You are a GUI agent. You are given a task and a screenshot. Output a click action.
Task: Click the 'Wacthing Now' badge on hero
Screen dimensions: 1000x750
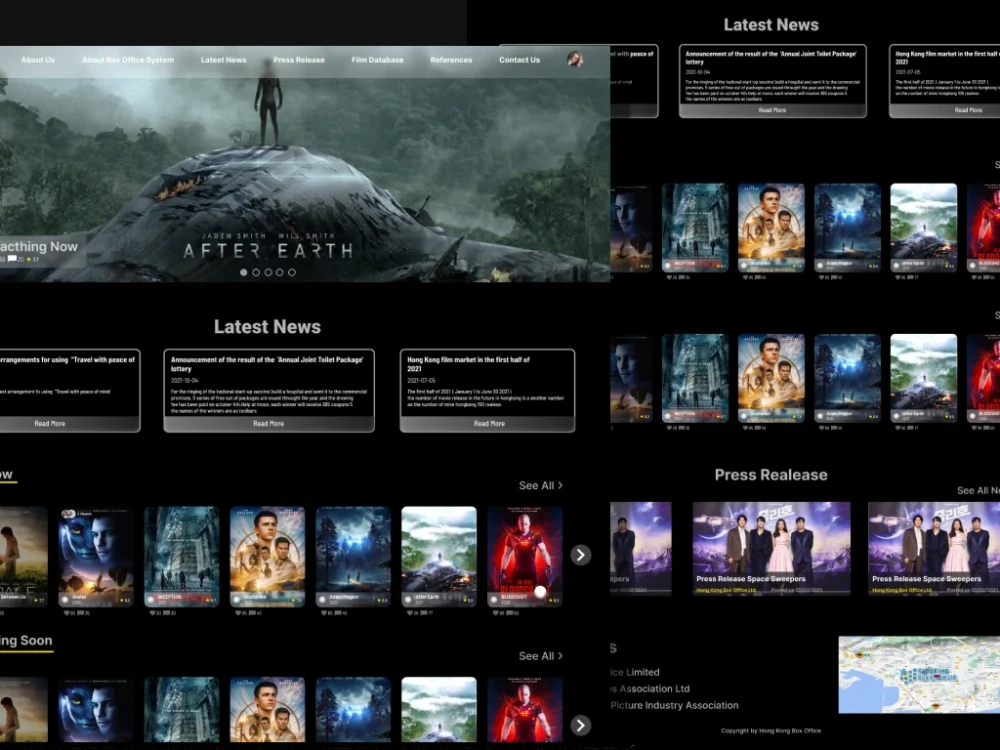click(41, 250)
